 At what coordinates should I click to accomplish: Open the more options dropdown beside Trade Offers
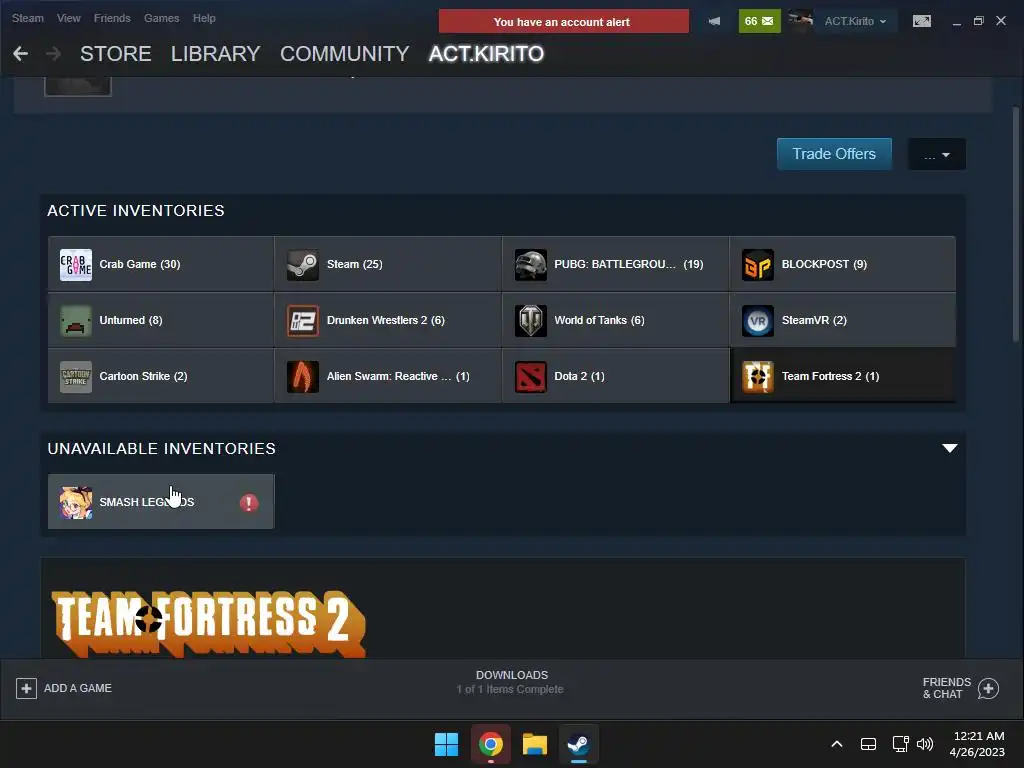click(936, 154)
